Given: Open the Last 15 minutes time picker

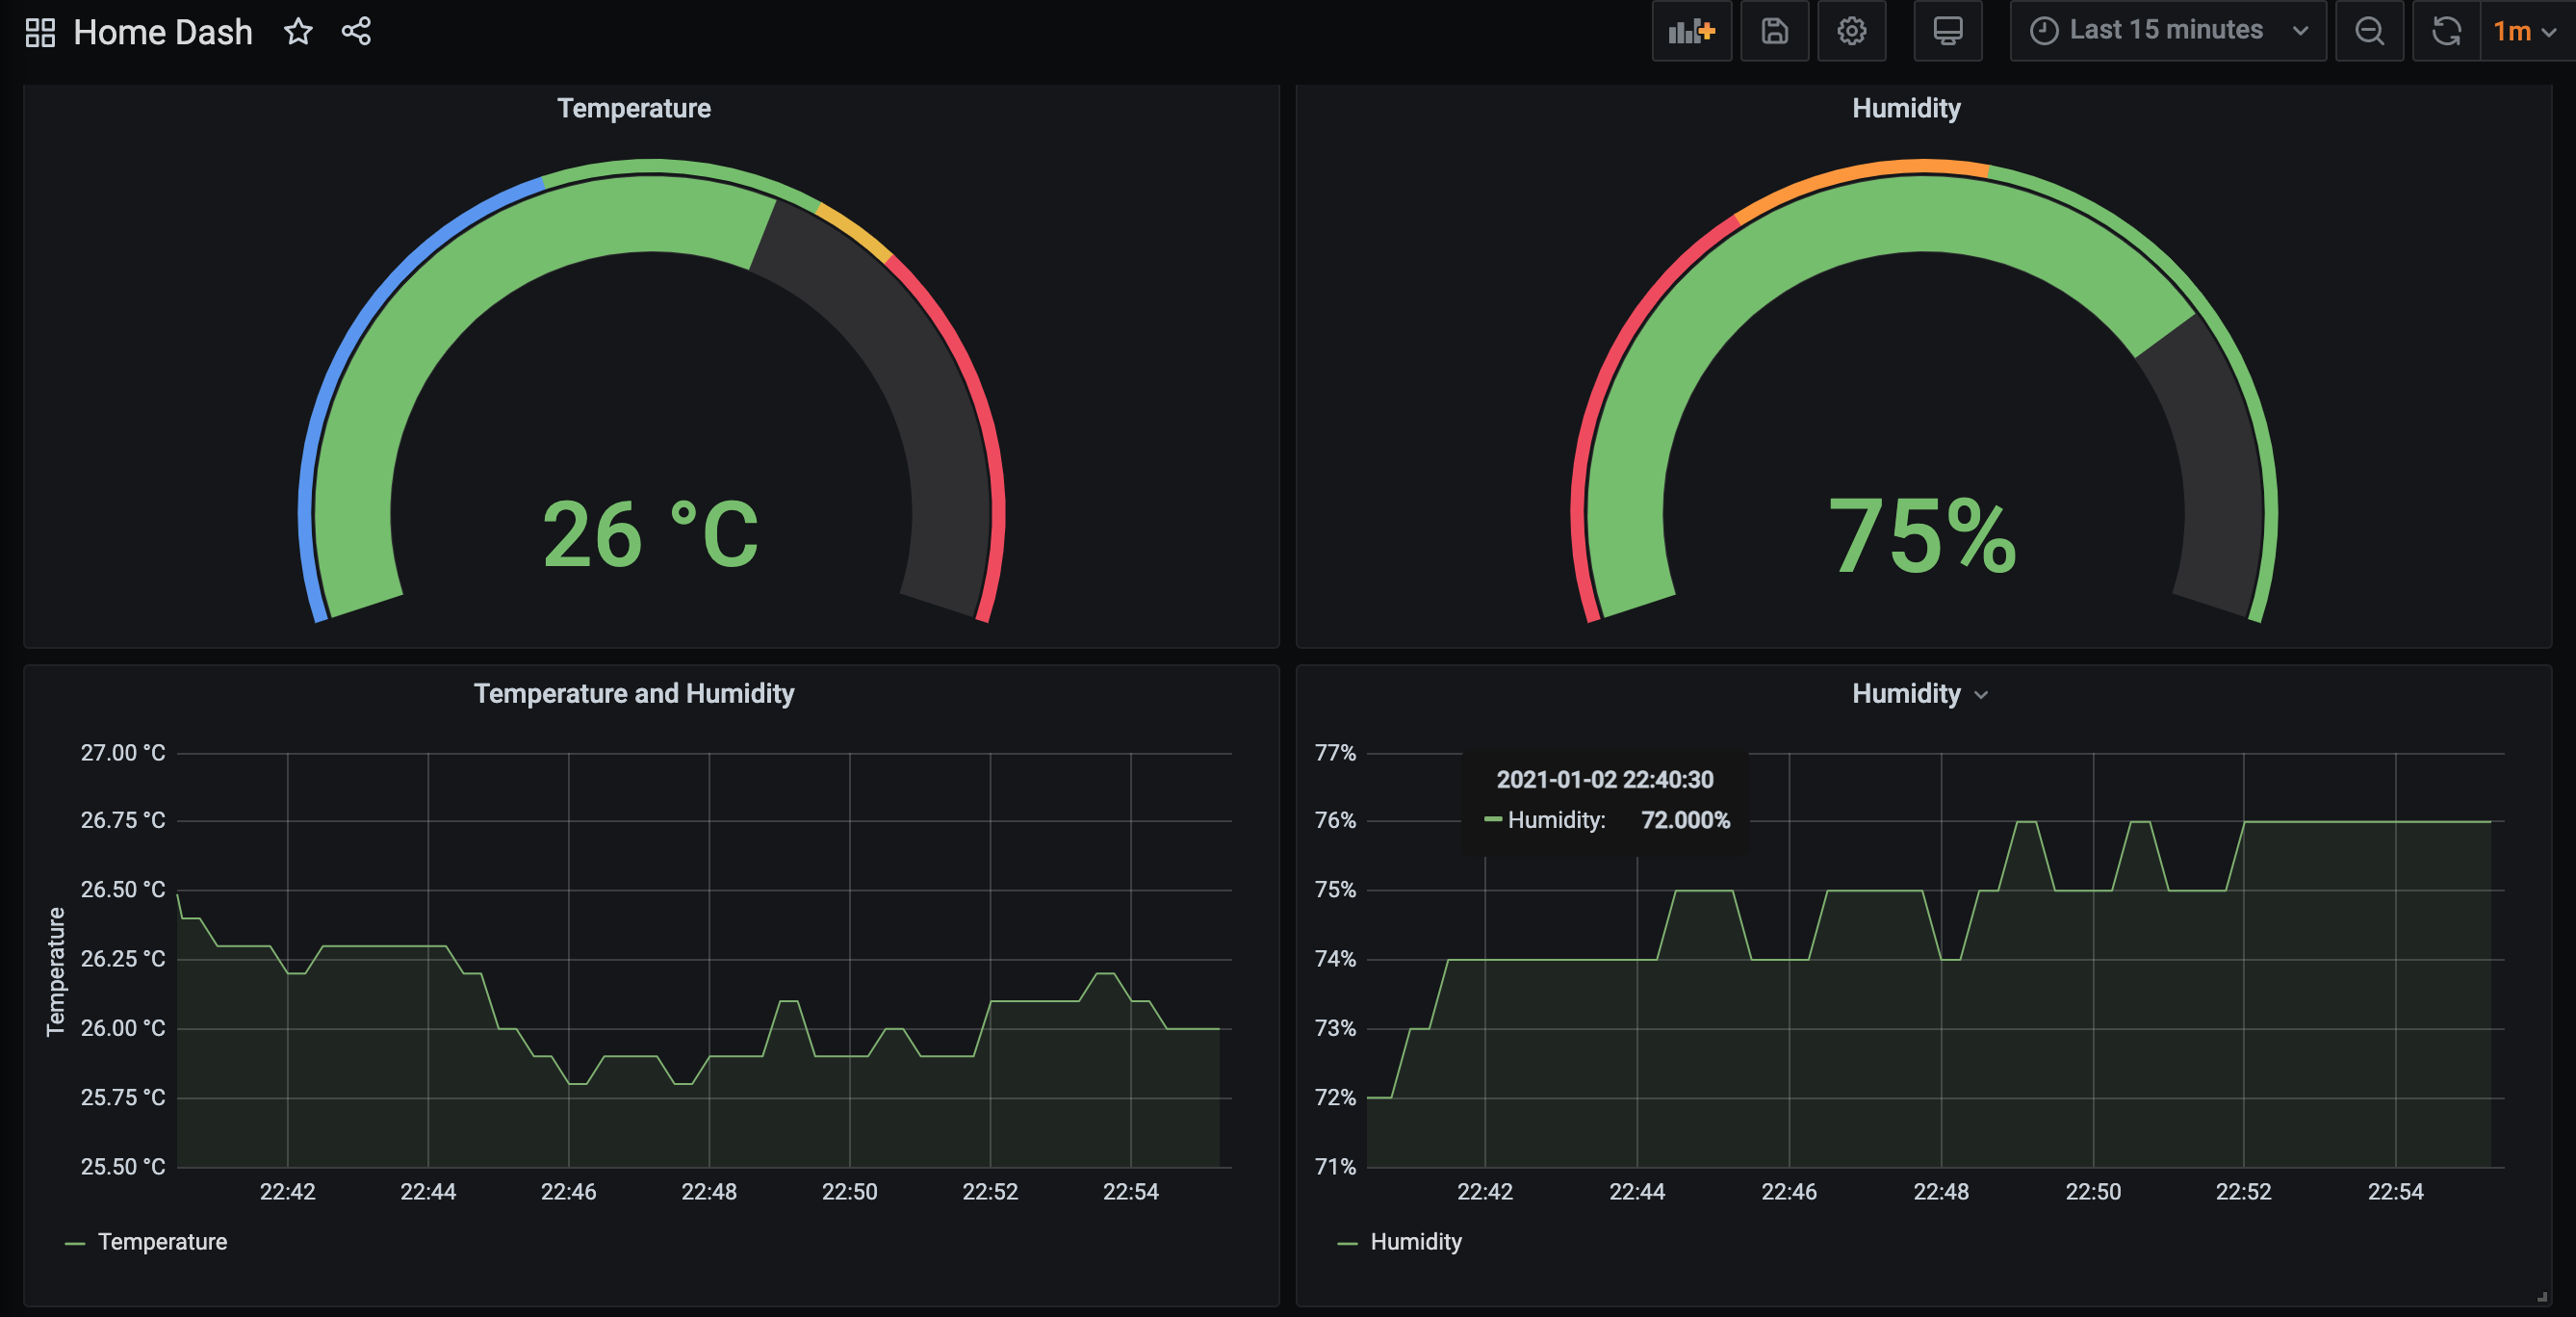Looking at the screenshot, I should 2168,30.
